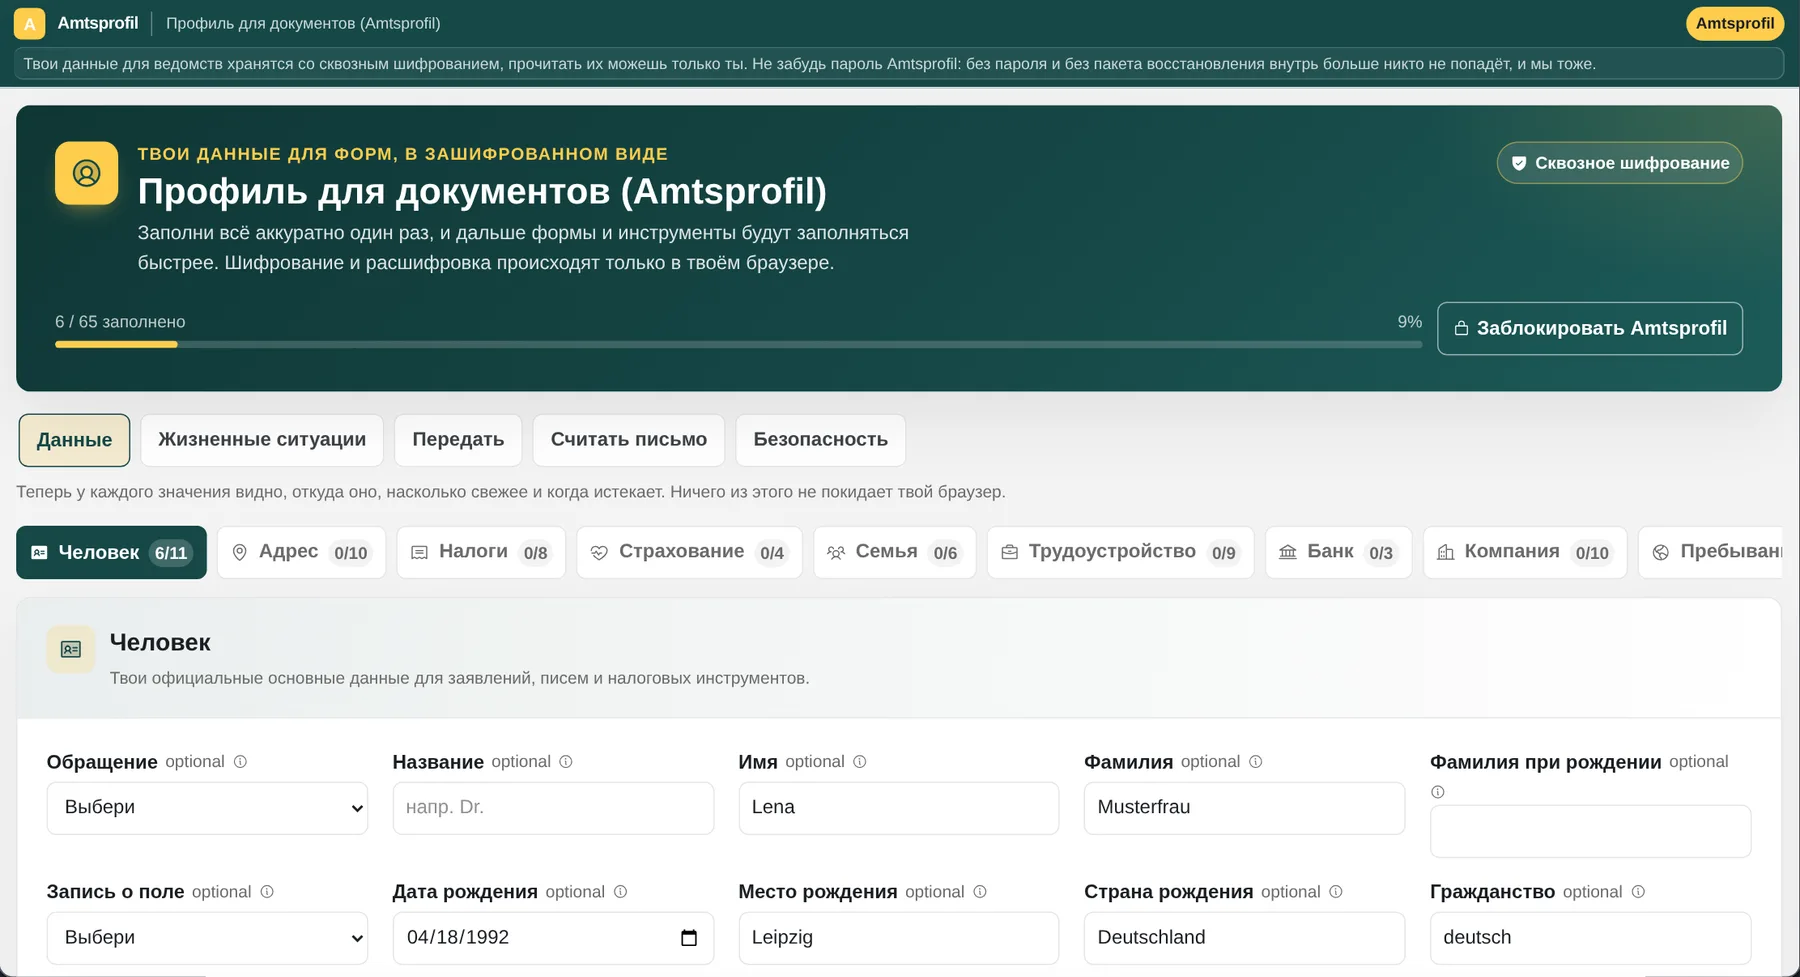Click info icon next to Имя
The image size is (1800, 977).
(x=860, y=762)
